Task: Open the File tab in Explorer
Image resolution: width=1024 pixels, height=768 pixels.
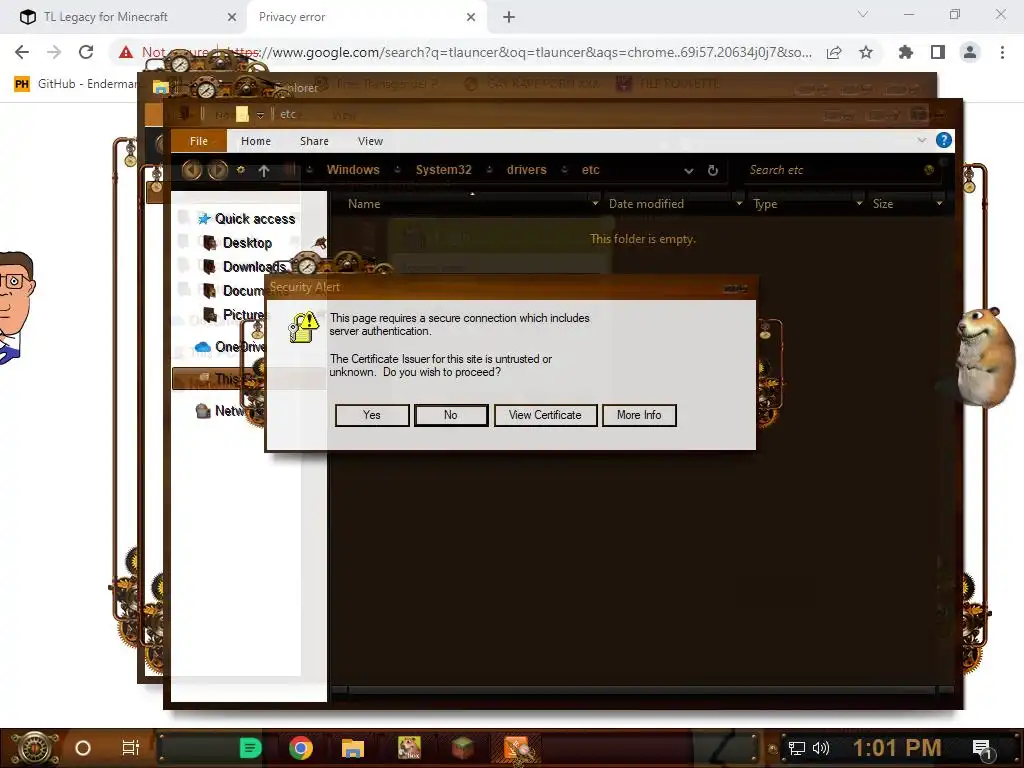Action: pos(199,141)
